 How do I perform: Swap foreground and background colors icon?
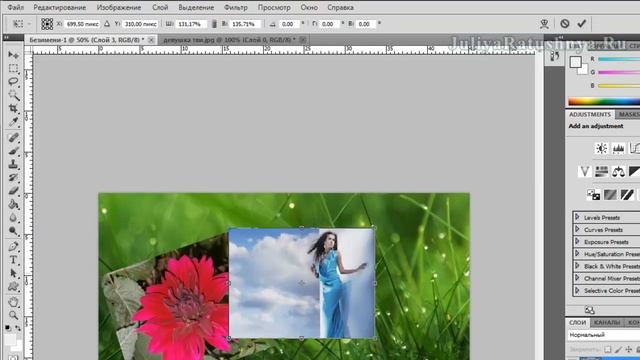[18, 328]
